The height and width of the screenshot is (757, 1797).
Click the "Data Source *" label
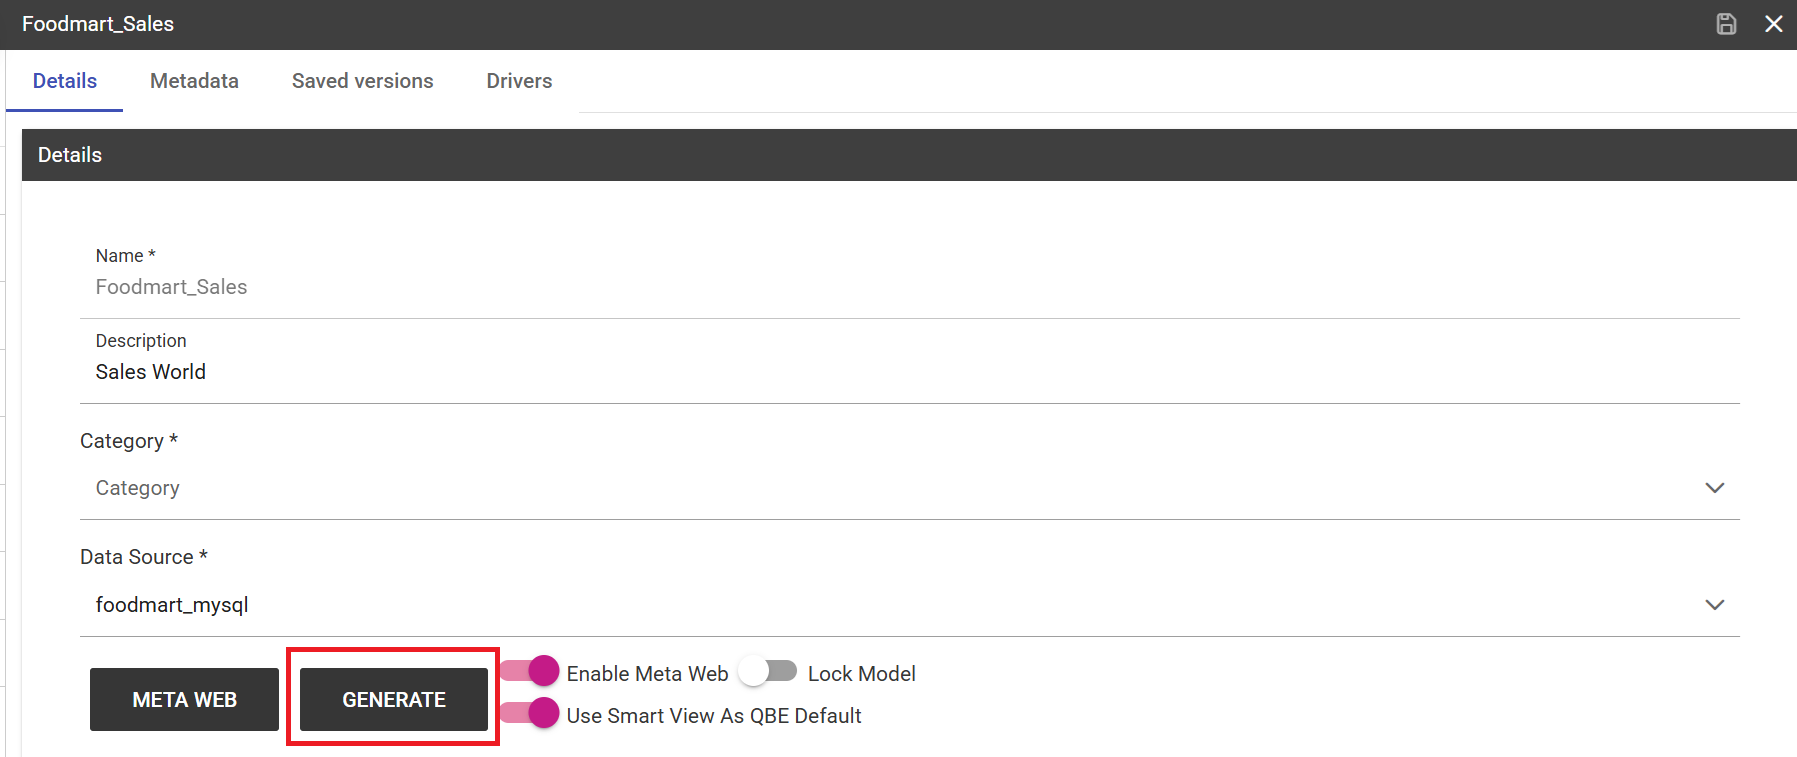pyautogui.click(x=144, y=557)
